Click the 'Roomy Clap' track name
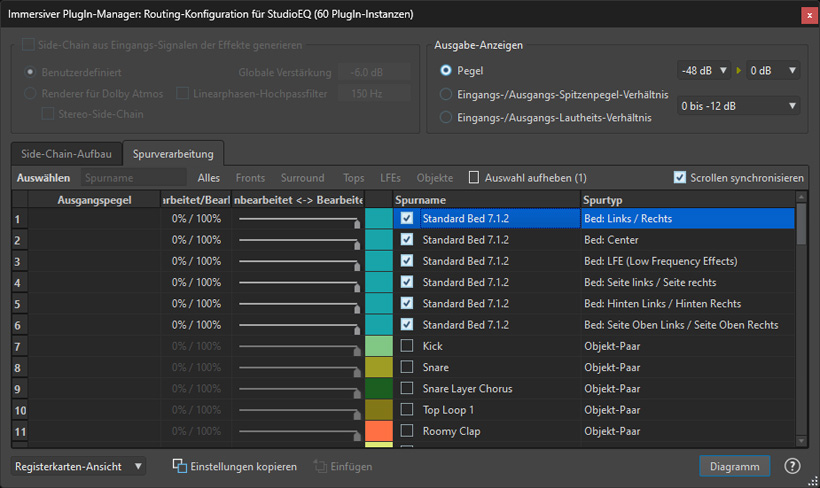This screenshot has width=820, height=488. 451,432
